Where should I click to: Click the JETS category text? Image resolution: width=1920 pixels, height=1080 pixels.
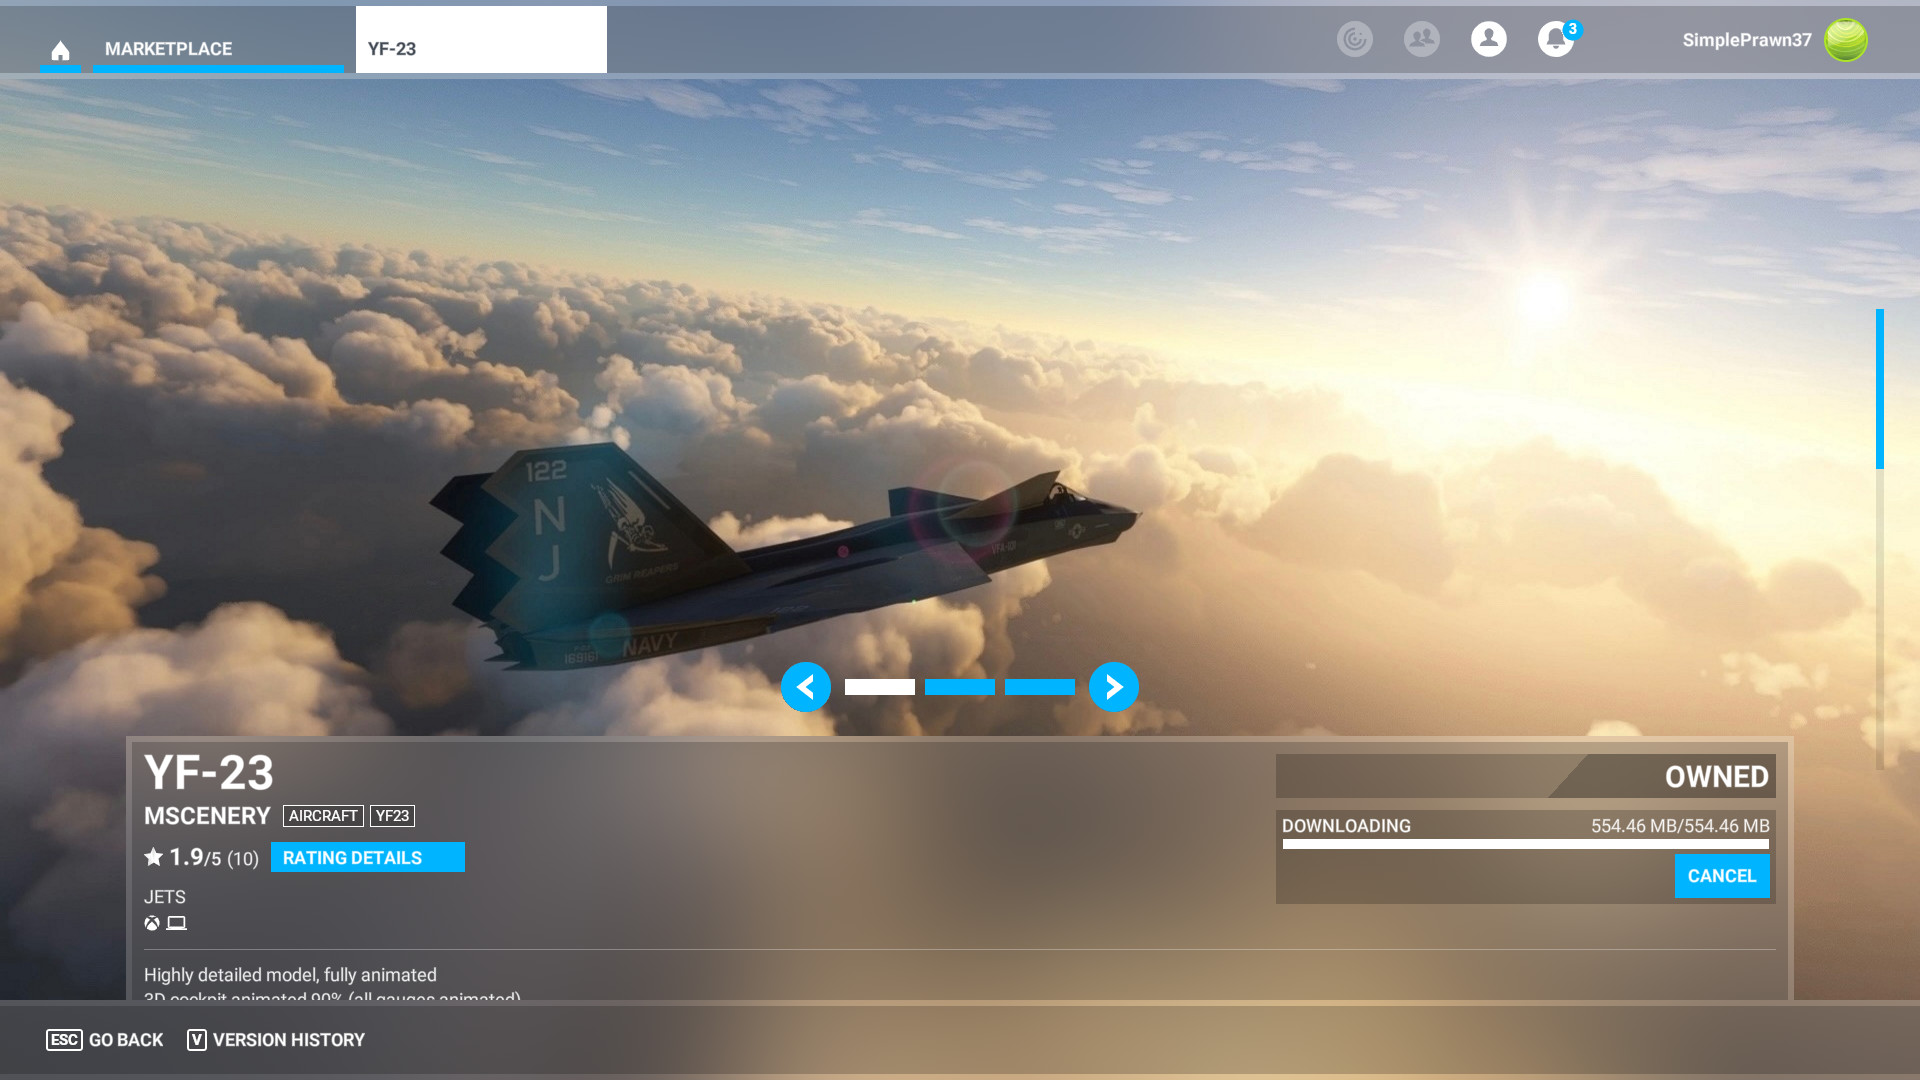pyautogui.click(x=165, y=897)
